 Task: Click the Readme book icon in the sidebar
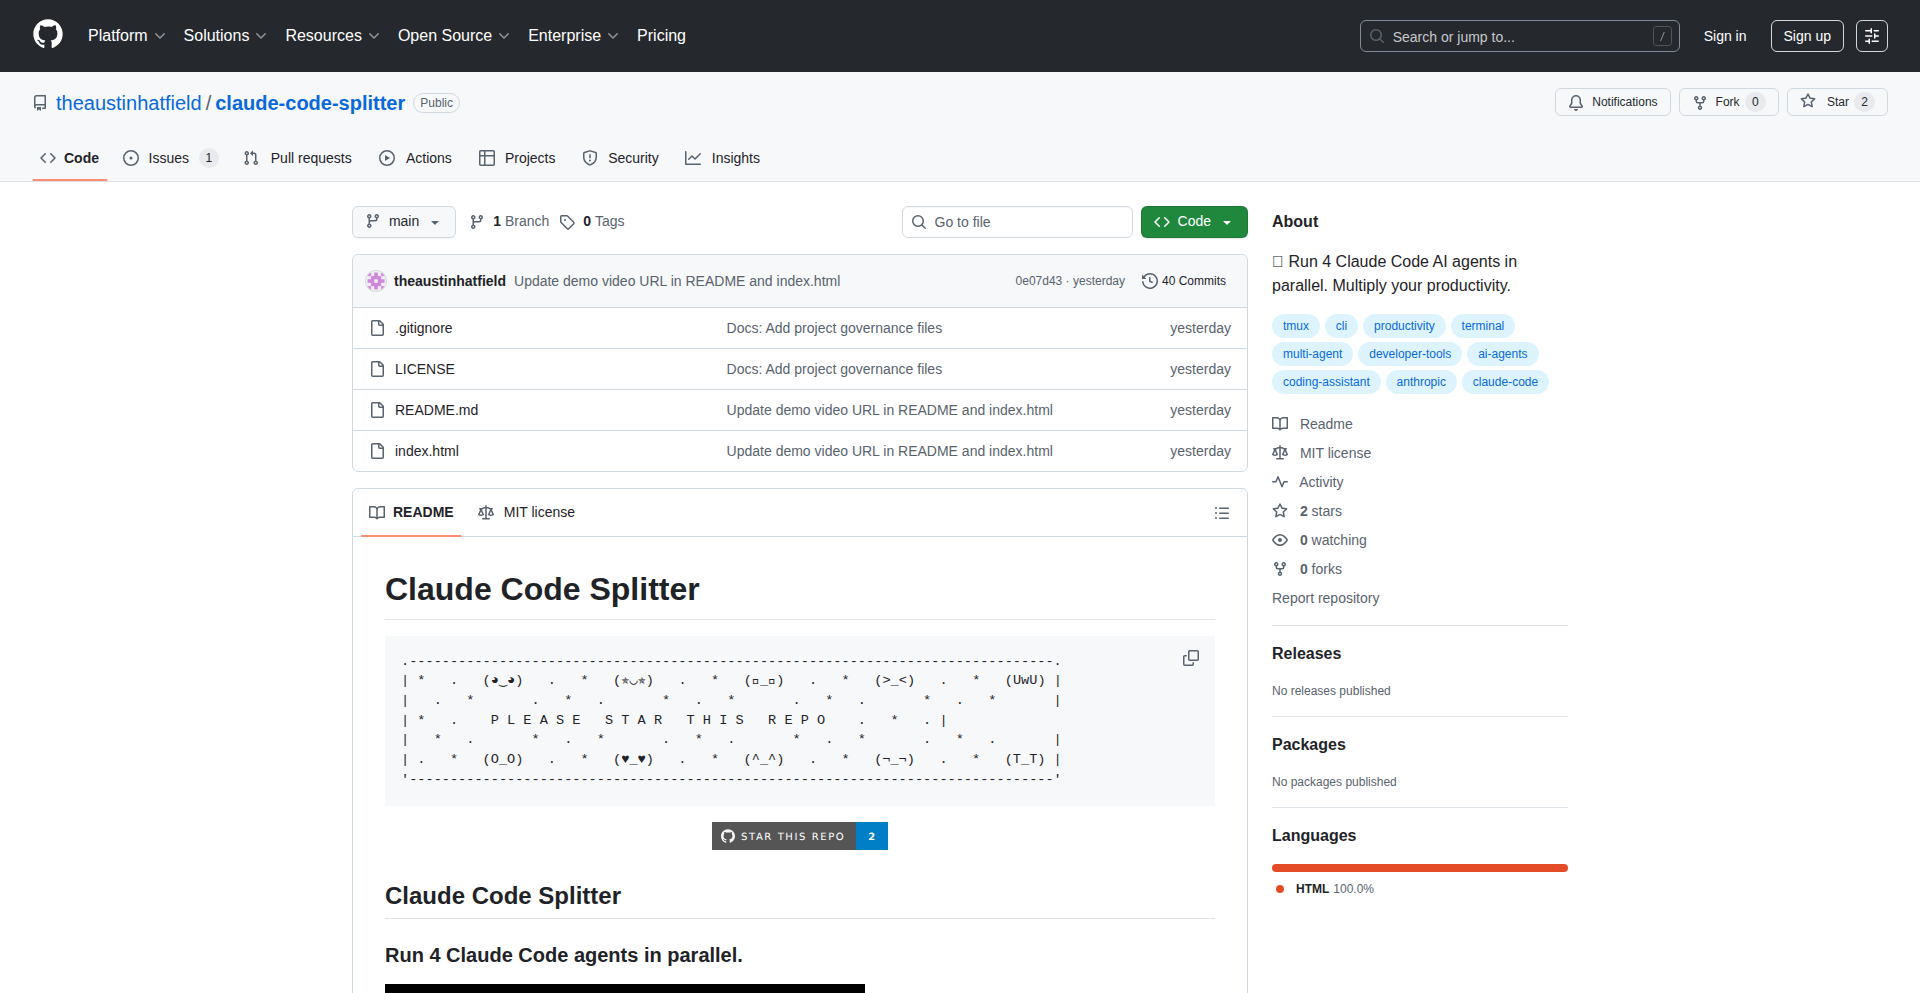[x=1280, y=423]
